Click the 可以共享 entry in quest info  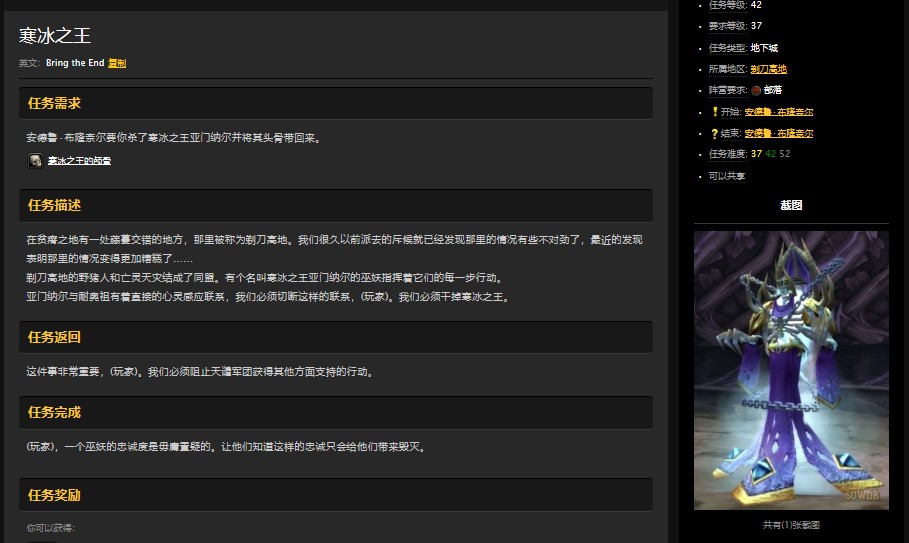point(727,176)
